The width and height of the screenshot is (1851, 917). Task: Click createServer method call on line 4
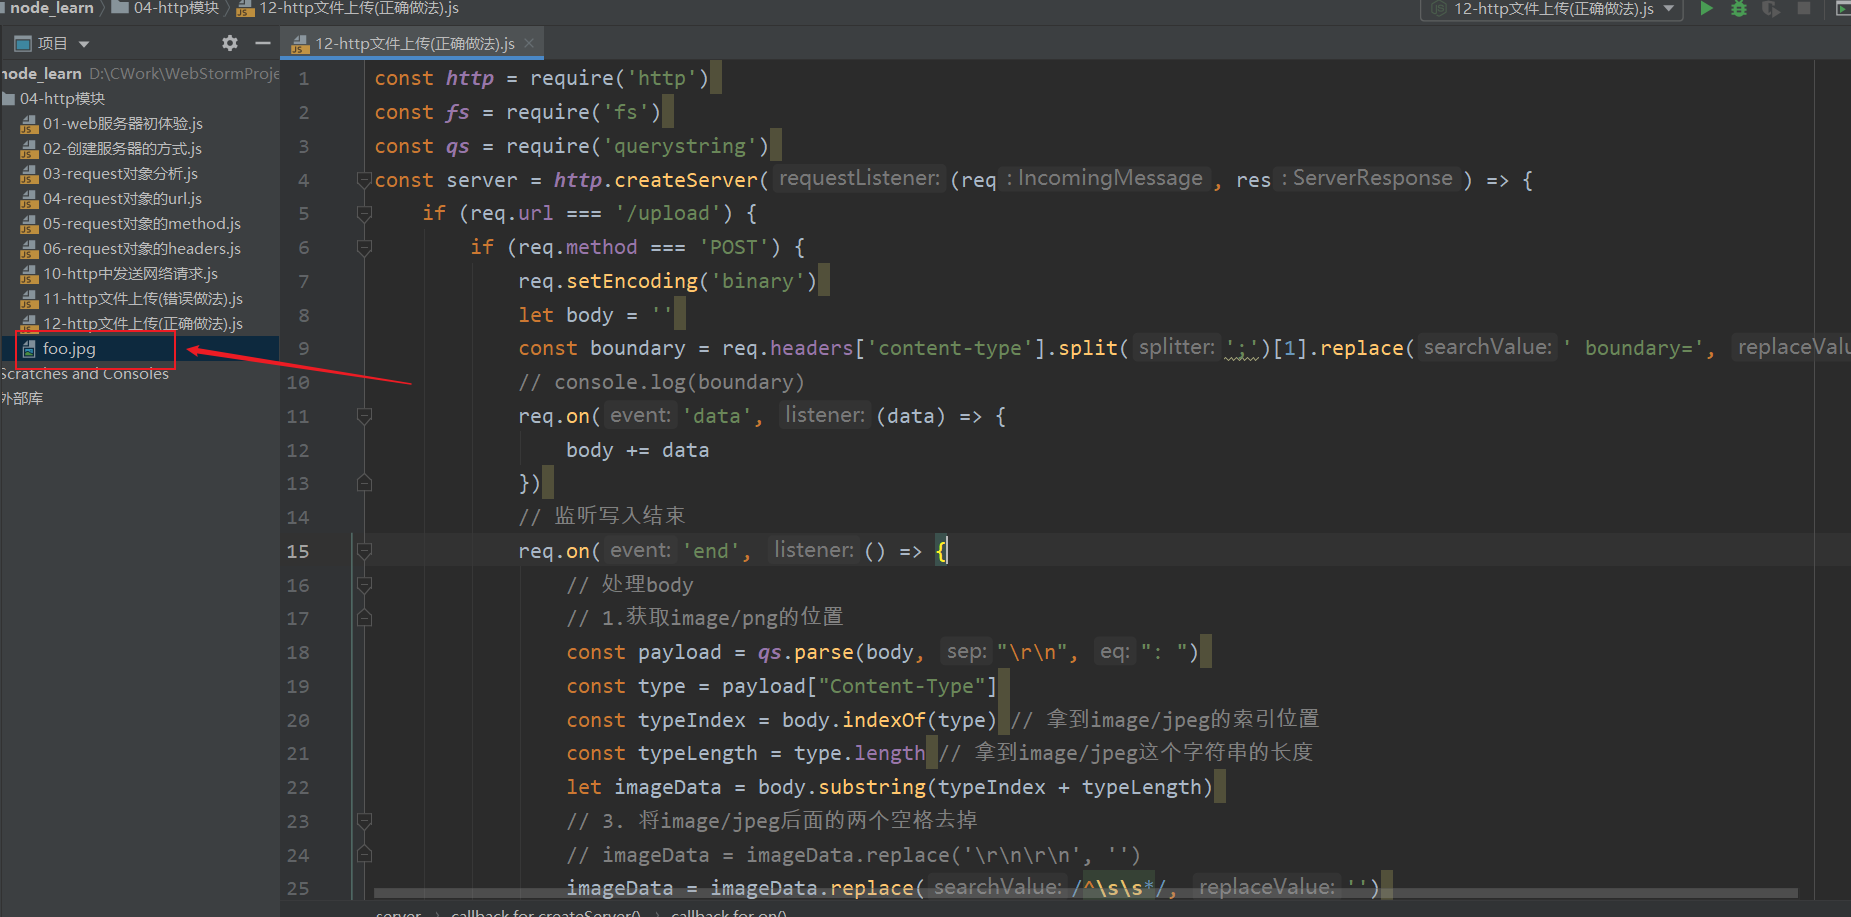click(686, 180)
